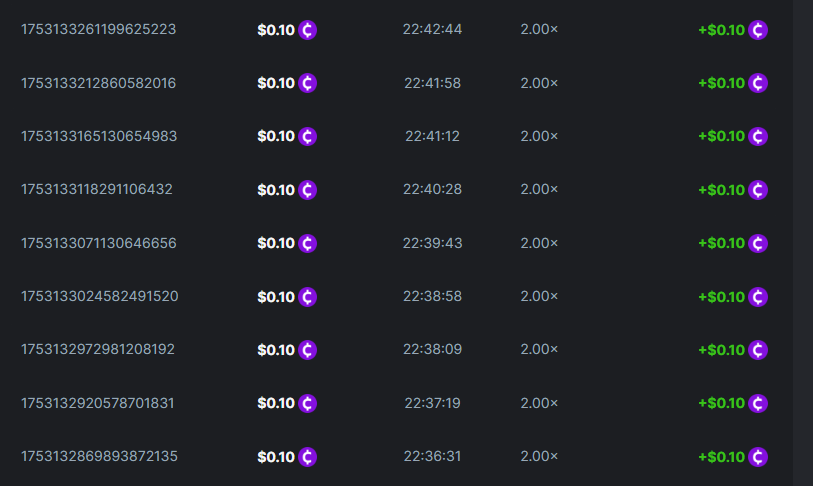The height and width of the screenshot is (486, 813).
Task: Click the profit coin icon in the 22:38:58 row
Action: point(758,297)
